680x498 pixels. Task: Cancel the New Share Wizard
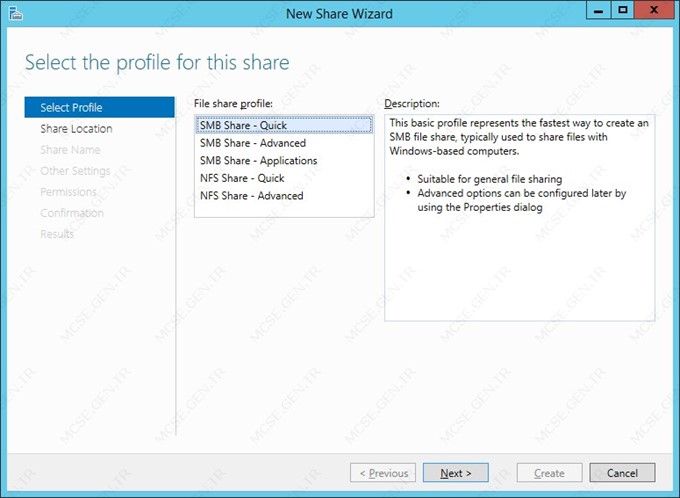(622, 473)
